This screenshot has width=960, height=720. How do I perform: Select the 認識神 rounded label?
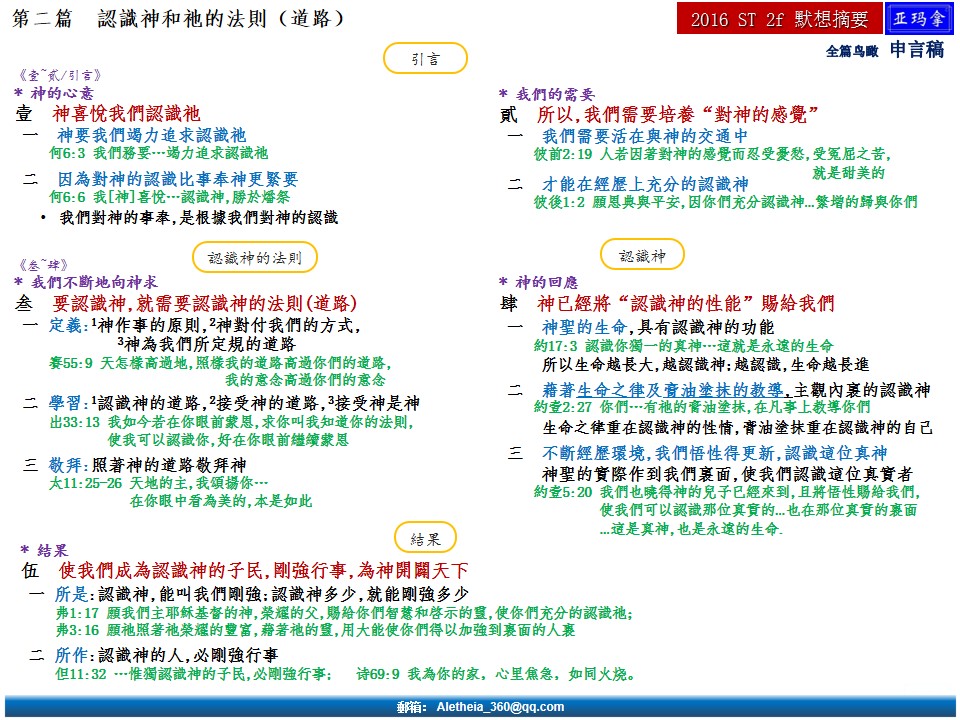pos(642,256)
